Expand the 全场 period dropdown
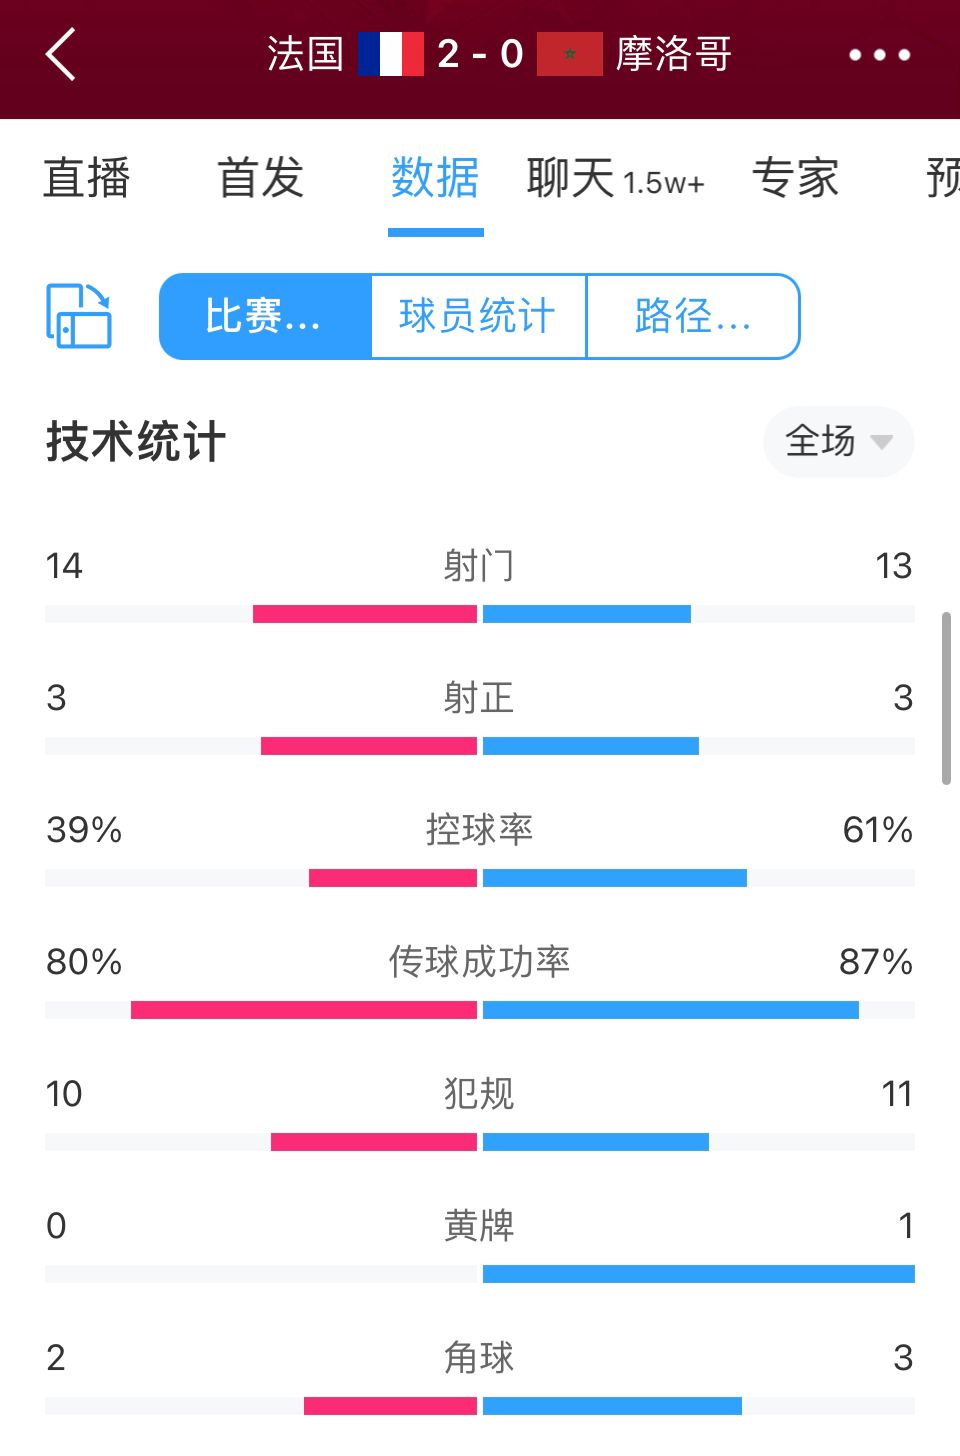This screenshot has width=960, height=1456. coord(838,441)
